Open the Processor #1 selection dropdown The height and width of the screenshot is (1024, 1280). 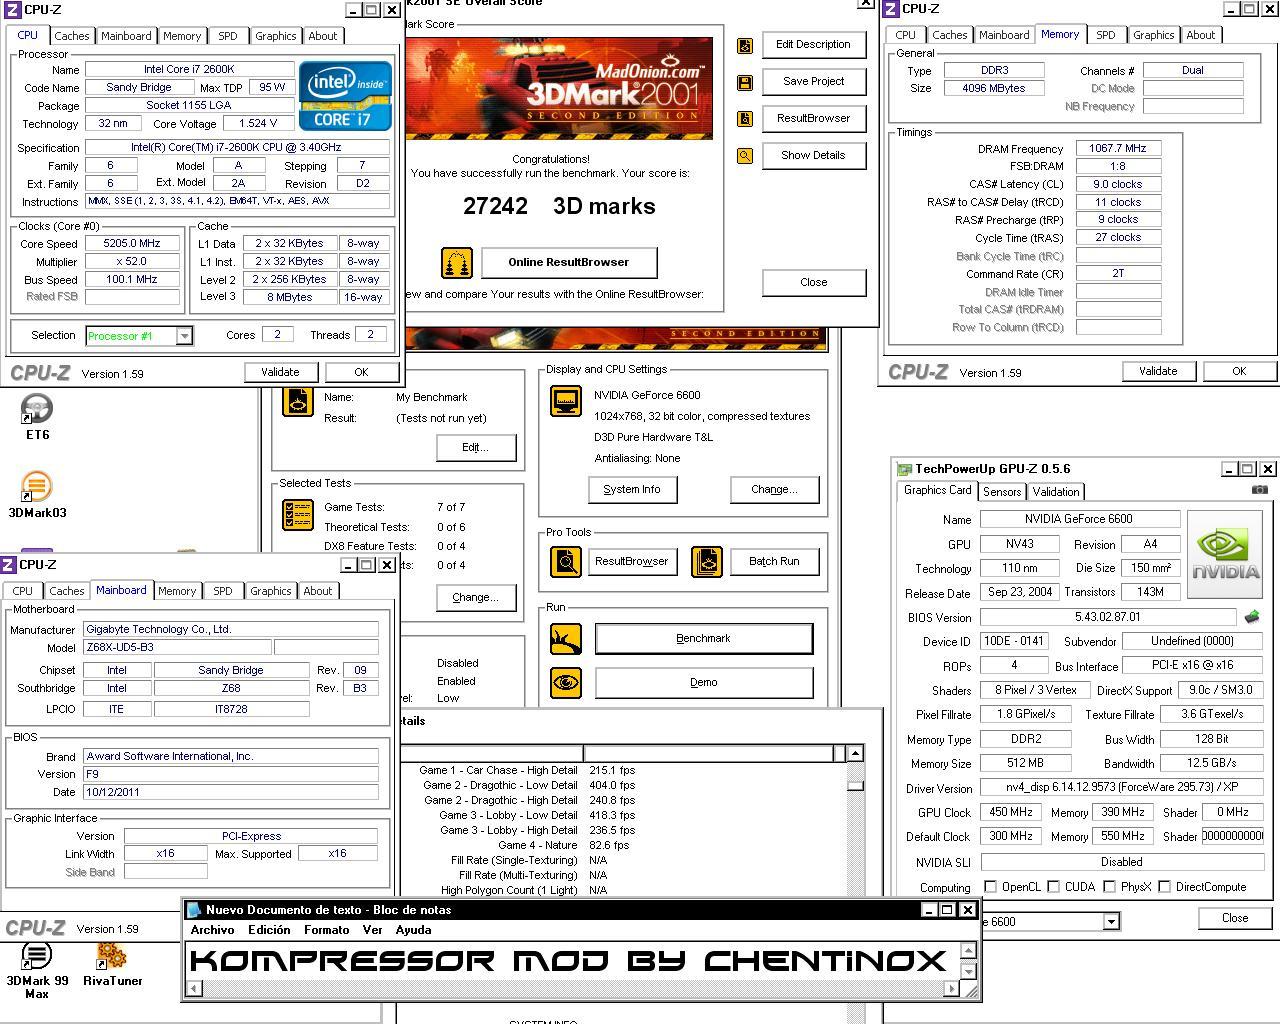(x=184, y=336)
